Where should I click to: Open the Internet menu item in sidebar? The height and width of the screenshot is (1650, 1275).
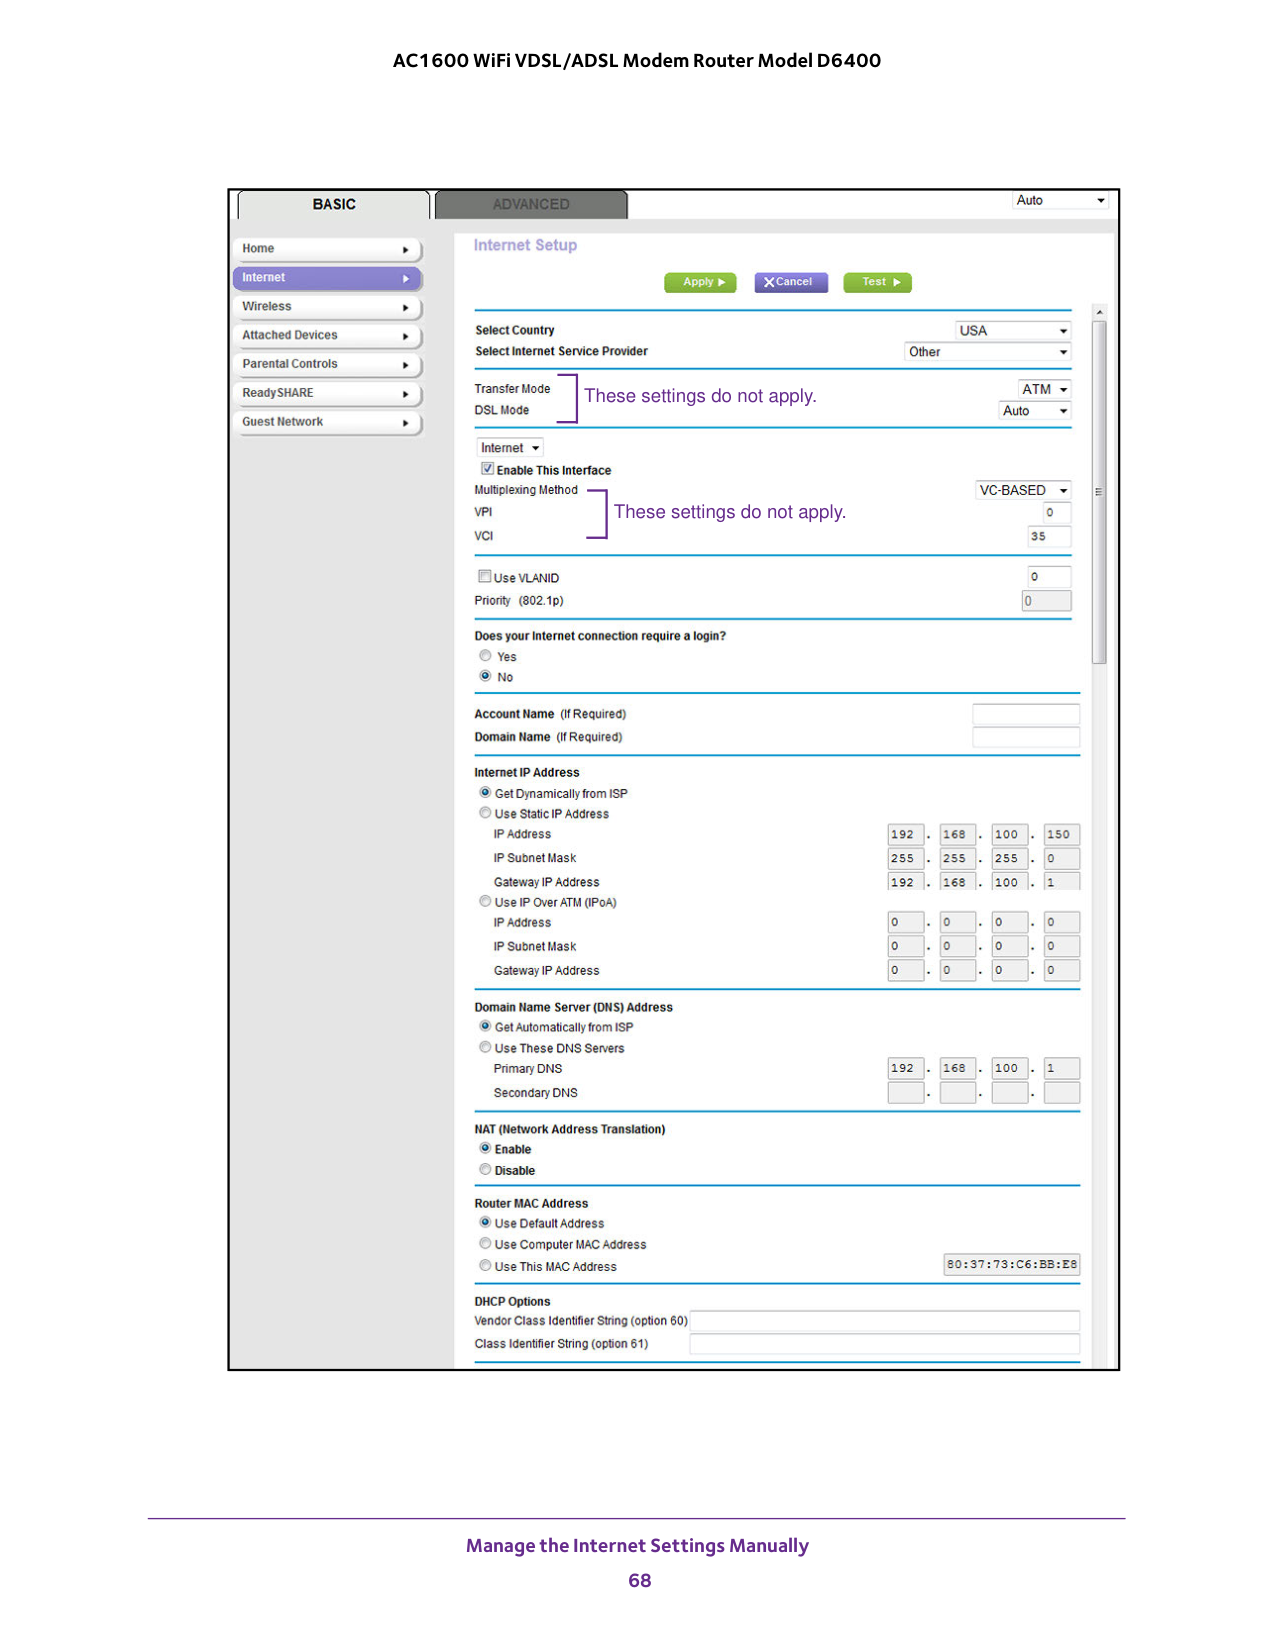tap(326, 278)
